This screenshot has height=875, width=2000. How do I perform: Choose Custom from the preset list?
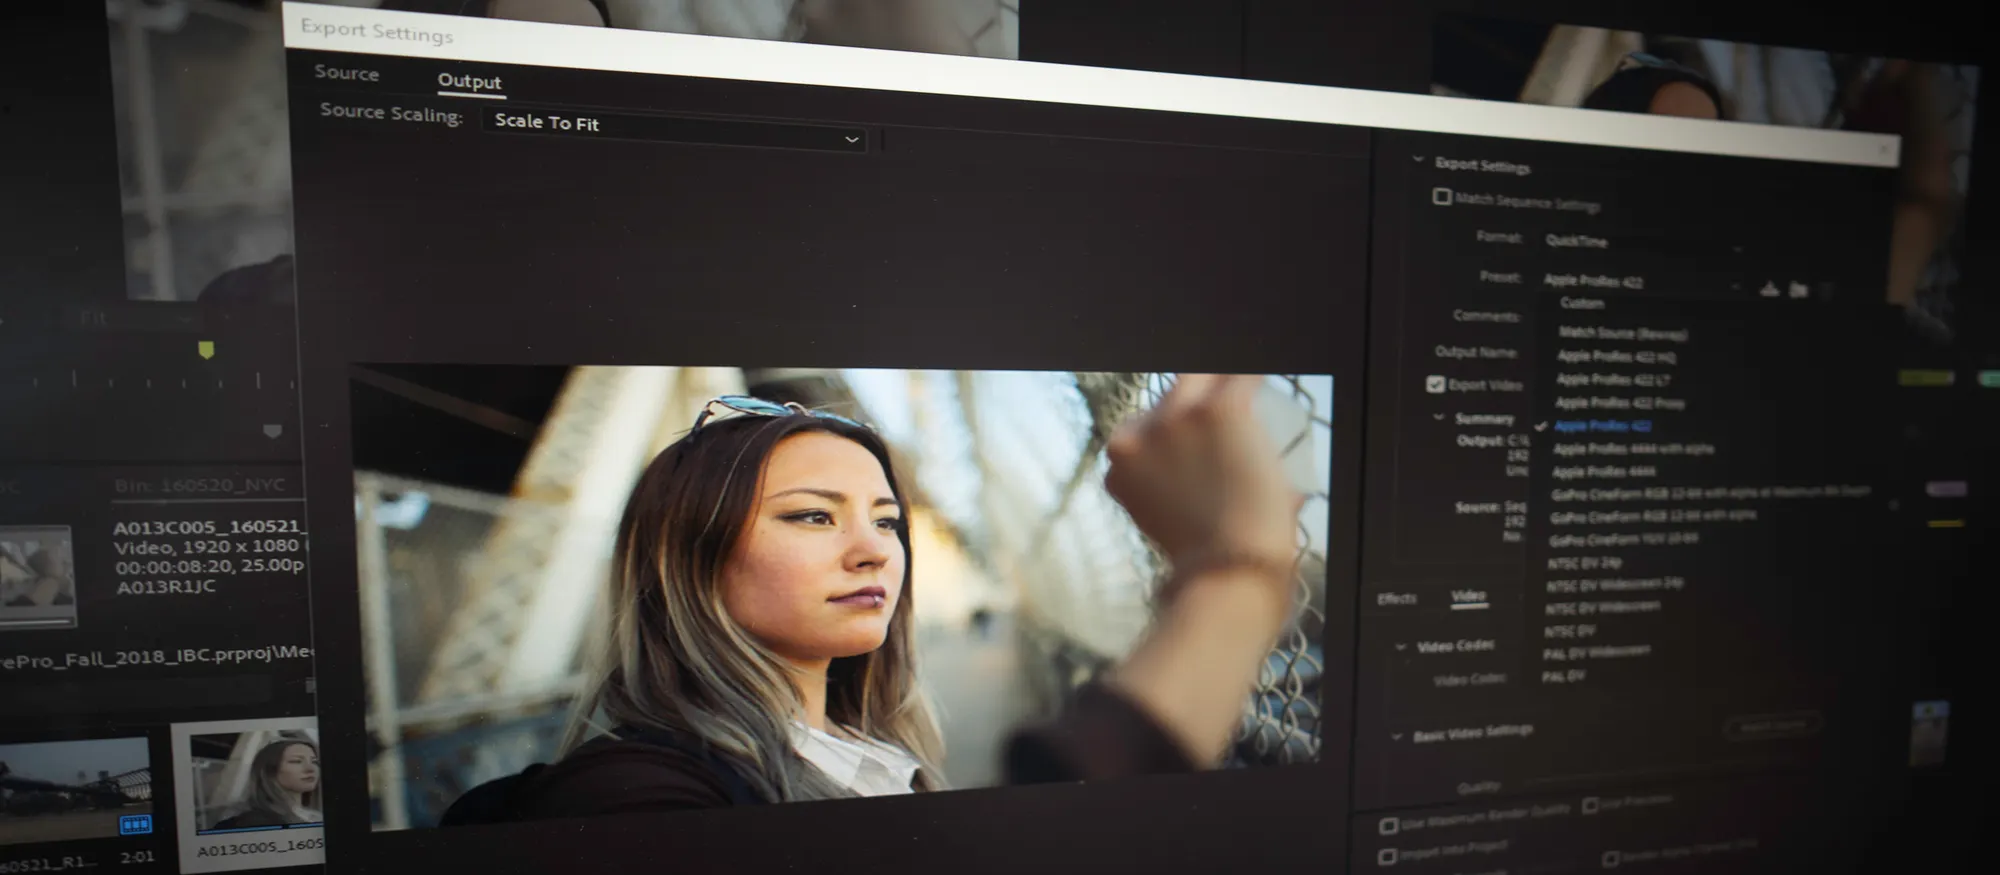click(x=1581, y=303)
